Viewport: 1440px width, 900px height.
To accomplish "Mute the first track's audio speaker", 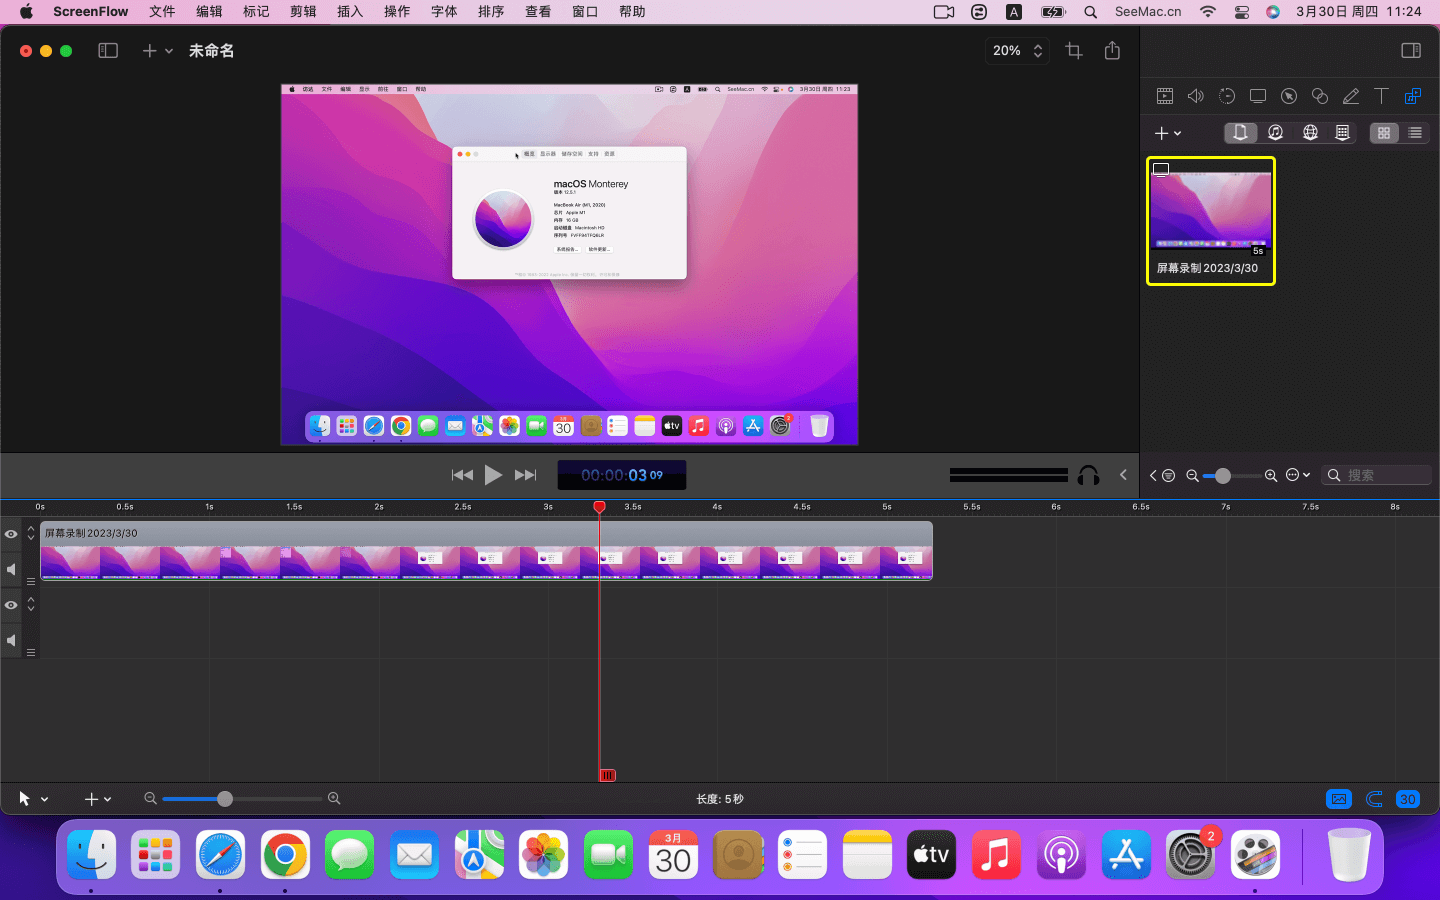I will click(x=11, y=569).
